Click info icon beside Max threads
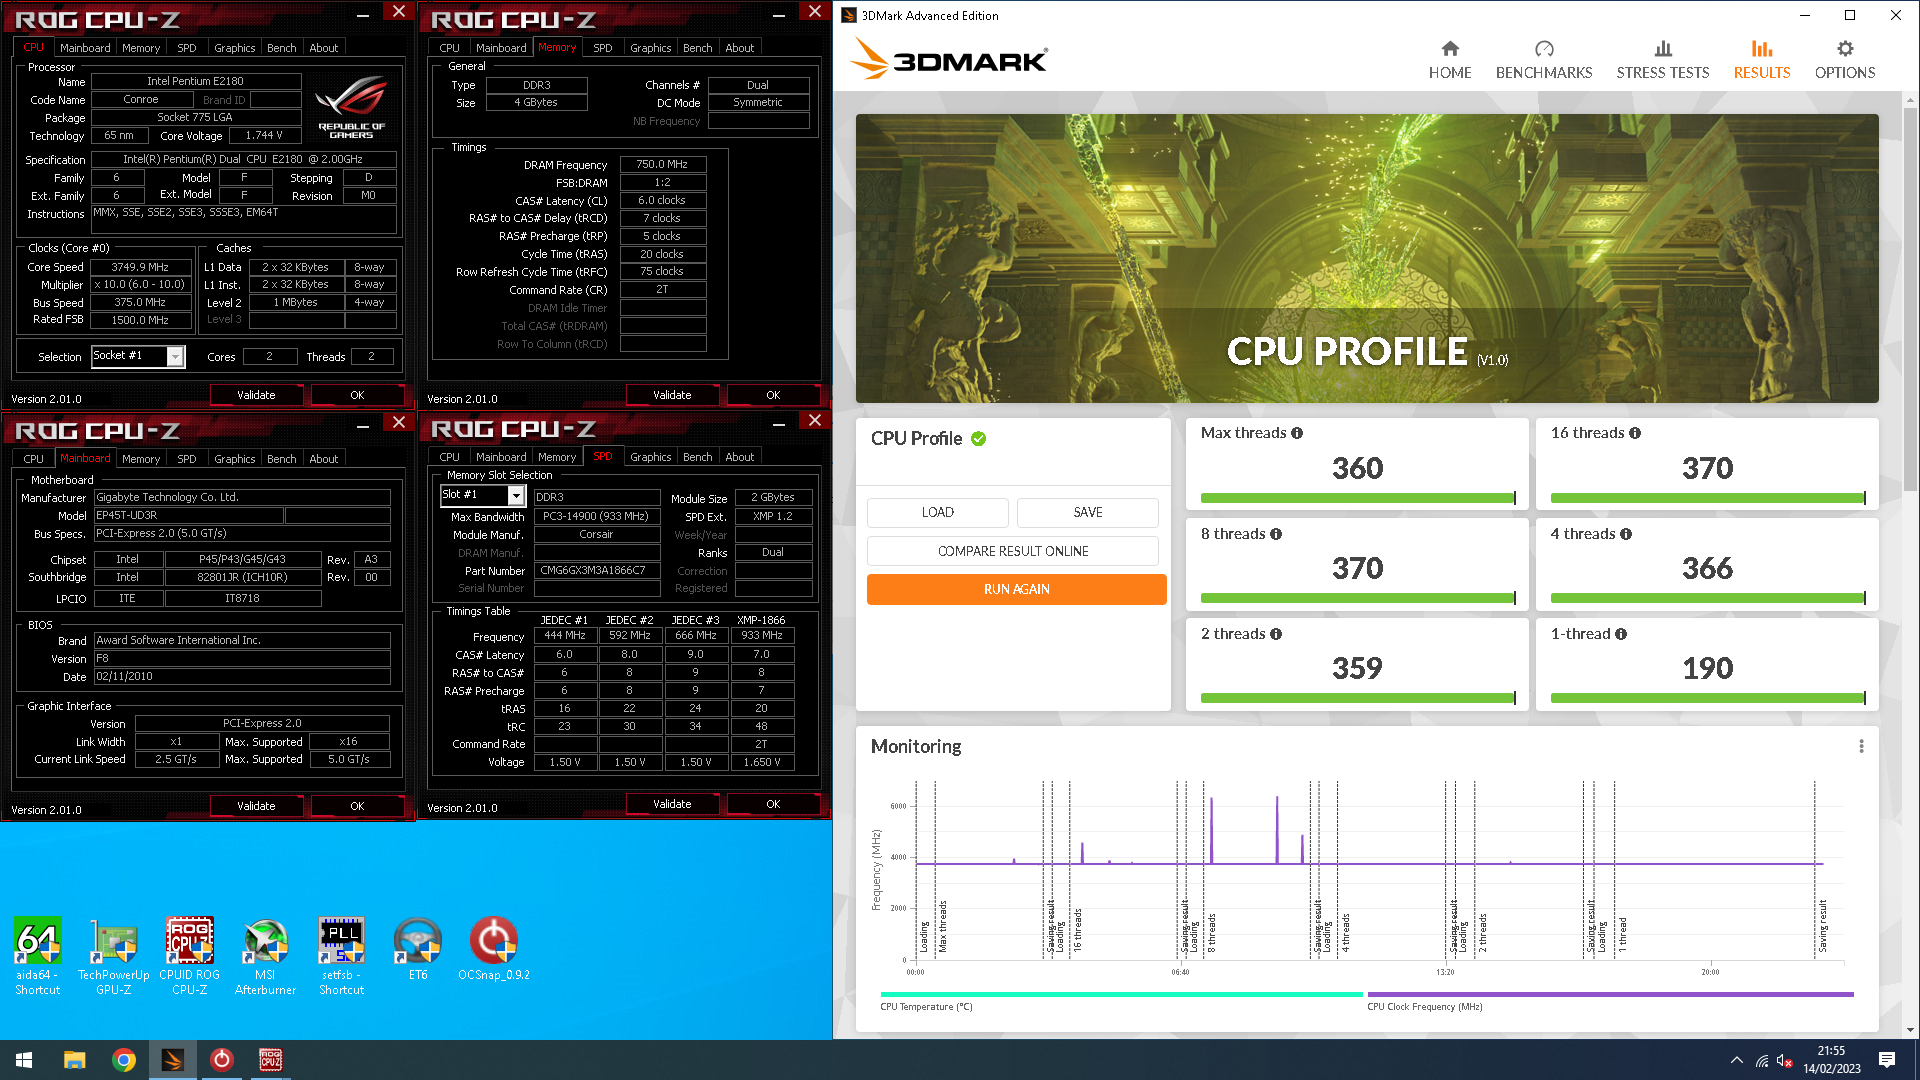This screenshot has height=1080, width=1920. click(x=1297, y=433)
